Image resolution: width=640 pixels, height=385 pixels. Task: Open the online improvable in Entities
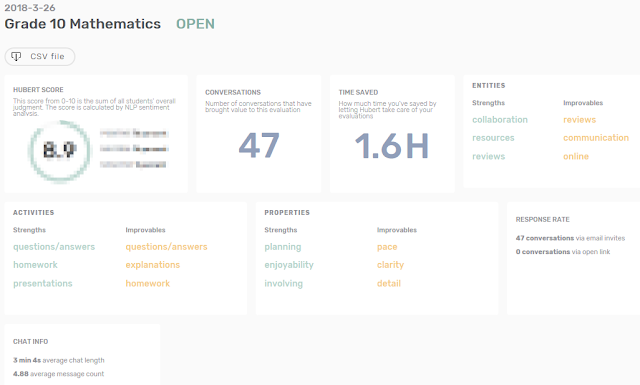[576, 156]
